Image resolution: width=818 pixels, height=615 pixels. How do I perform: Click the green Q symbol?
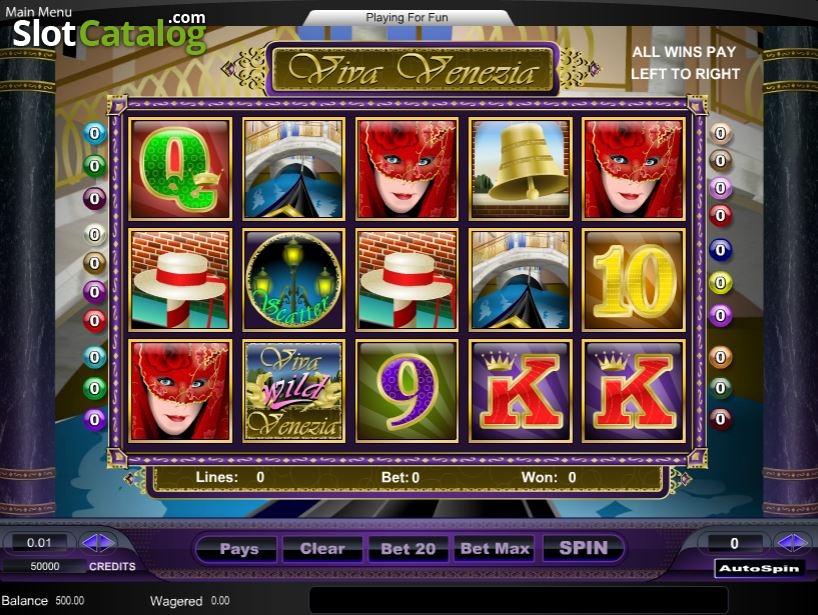pyautogui.click(x=180, y=168)
